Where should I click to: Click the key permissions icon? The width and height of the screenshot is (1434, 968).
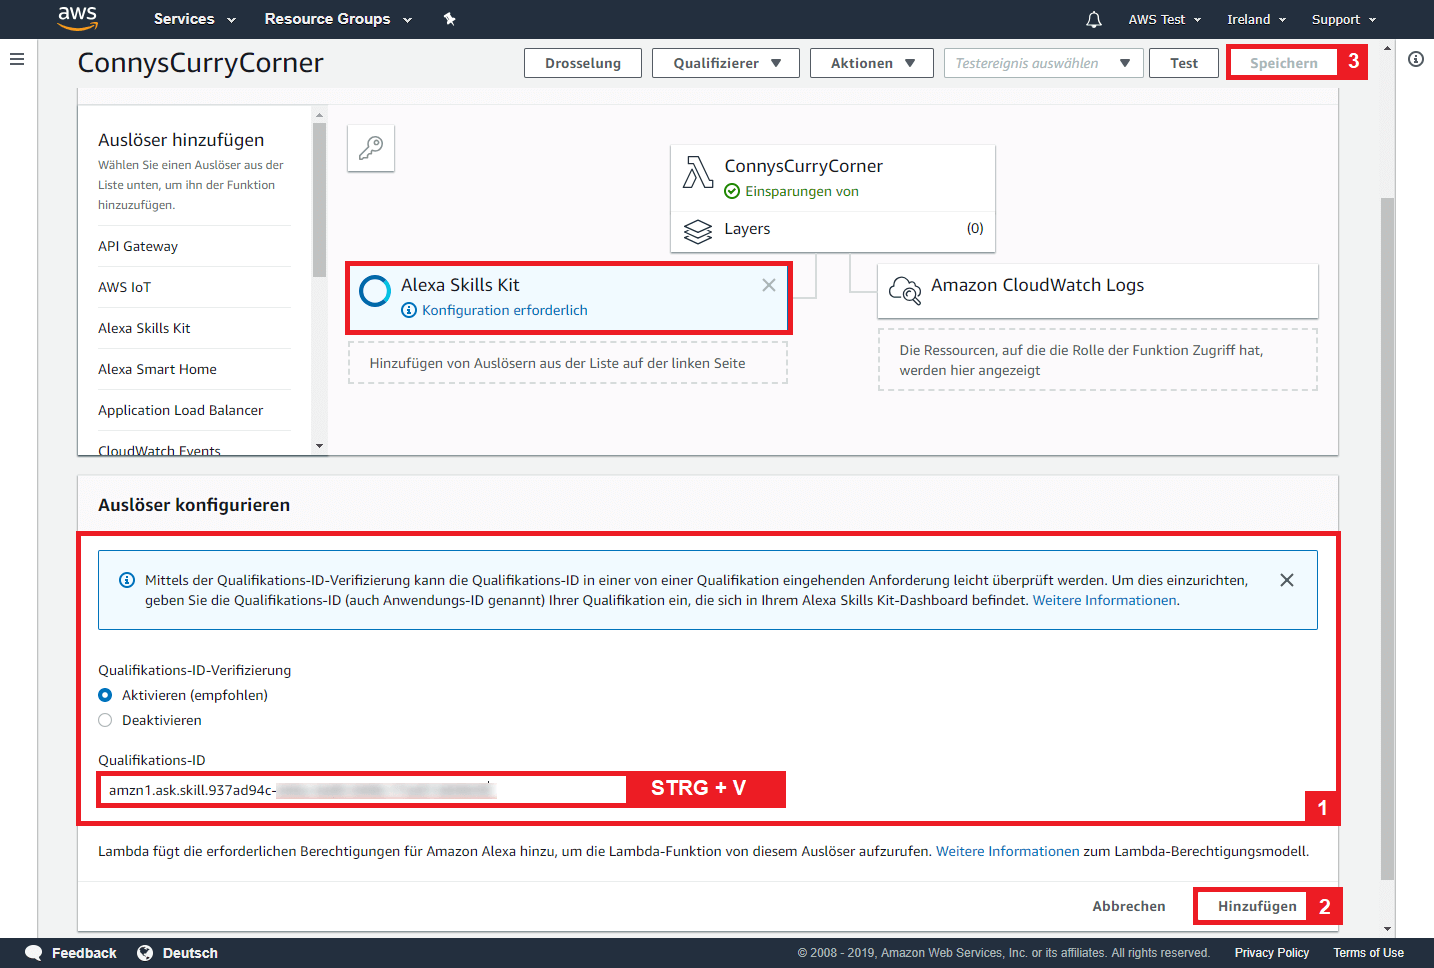coord(371,148)
